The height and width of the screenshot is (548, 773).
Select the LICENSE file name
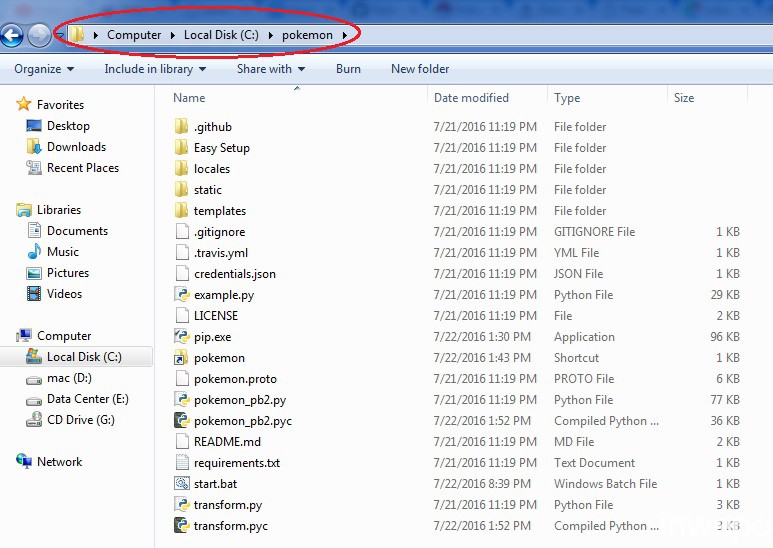(216, 316)
